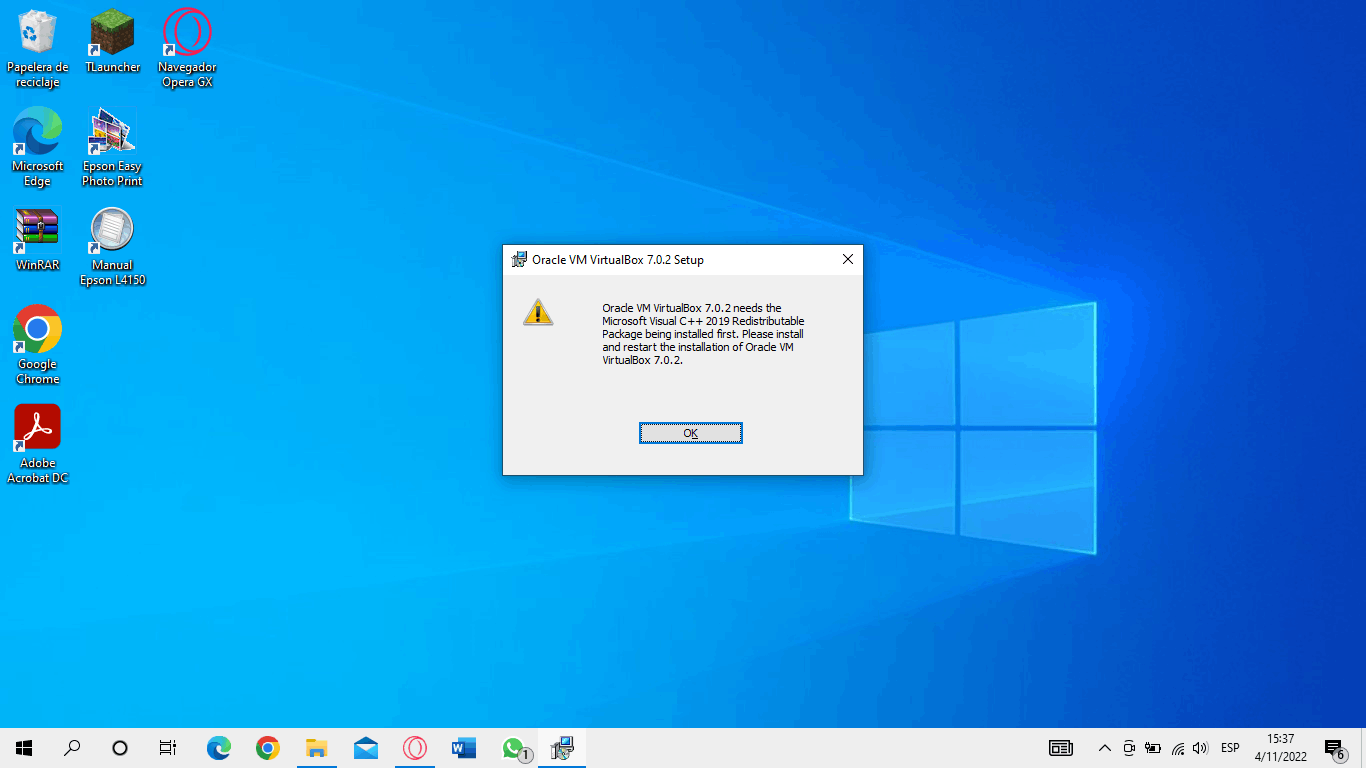Open the calendar via the clock
Screen dimensions: 1366x768
1283,747
